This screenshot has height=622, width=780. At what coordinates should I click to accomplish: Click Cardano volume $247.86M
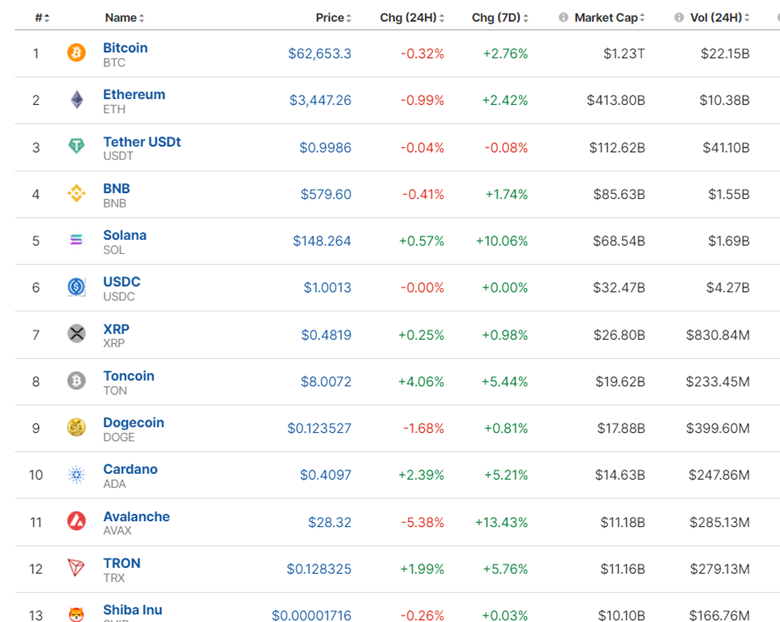point(719,475)
